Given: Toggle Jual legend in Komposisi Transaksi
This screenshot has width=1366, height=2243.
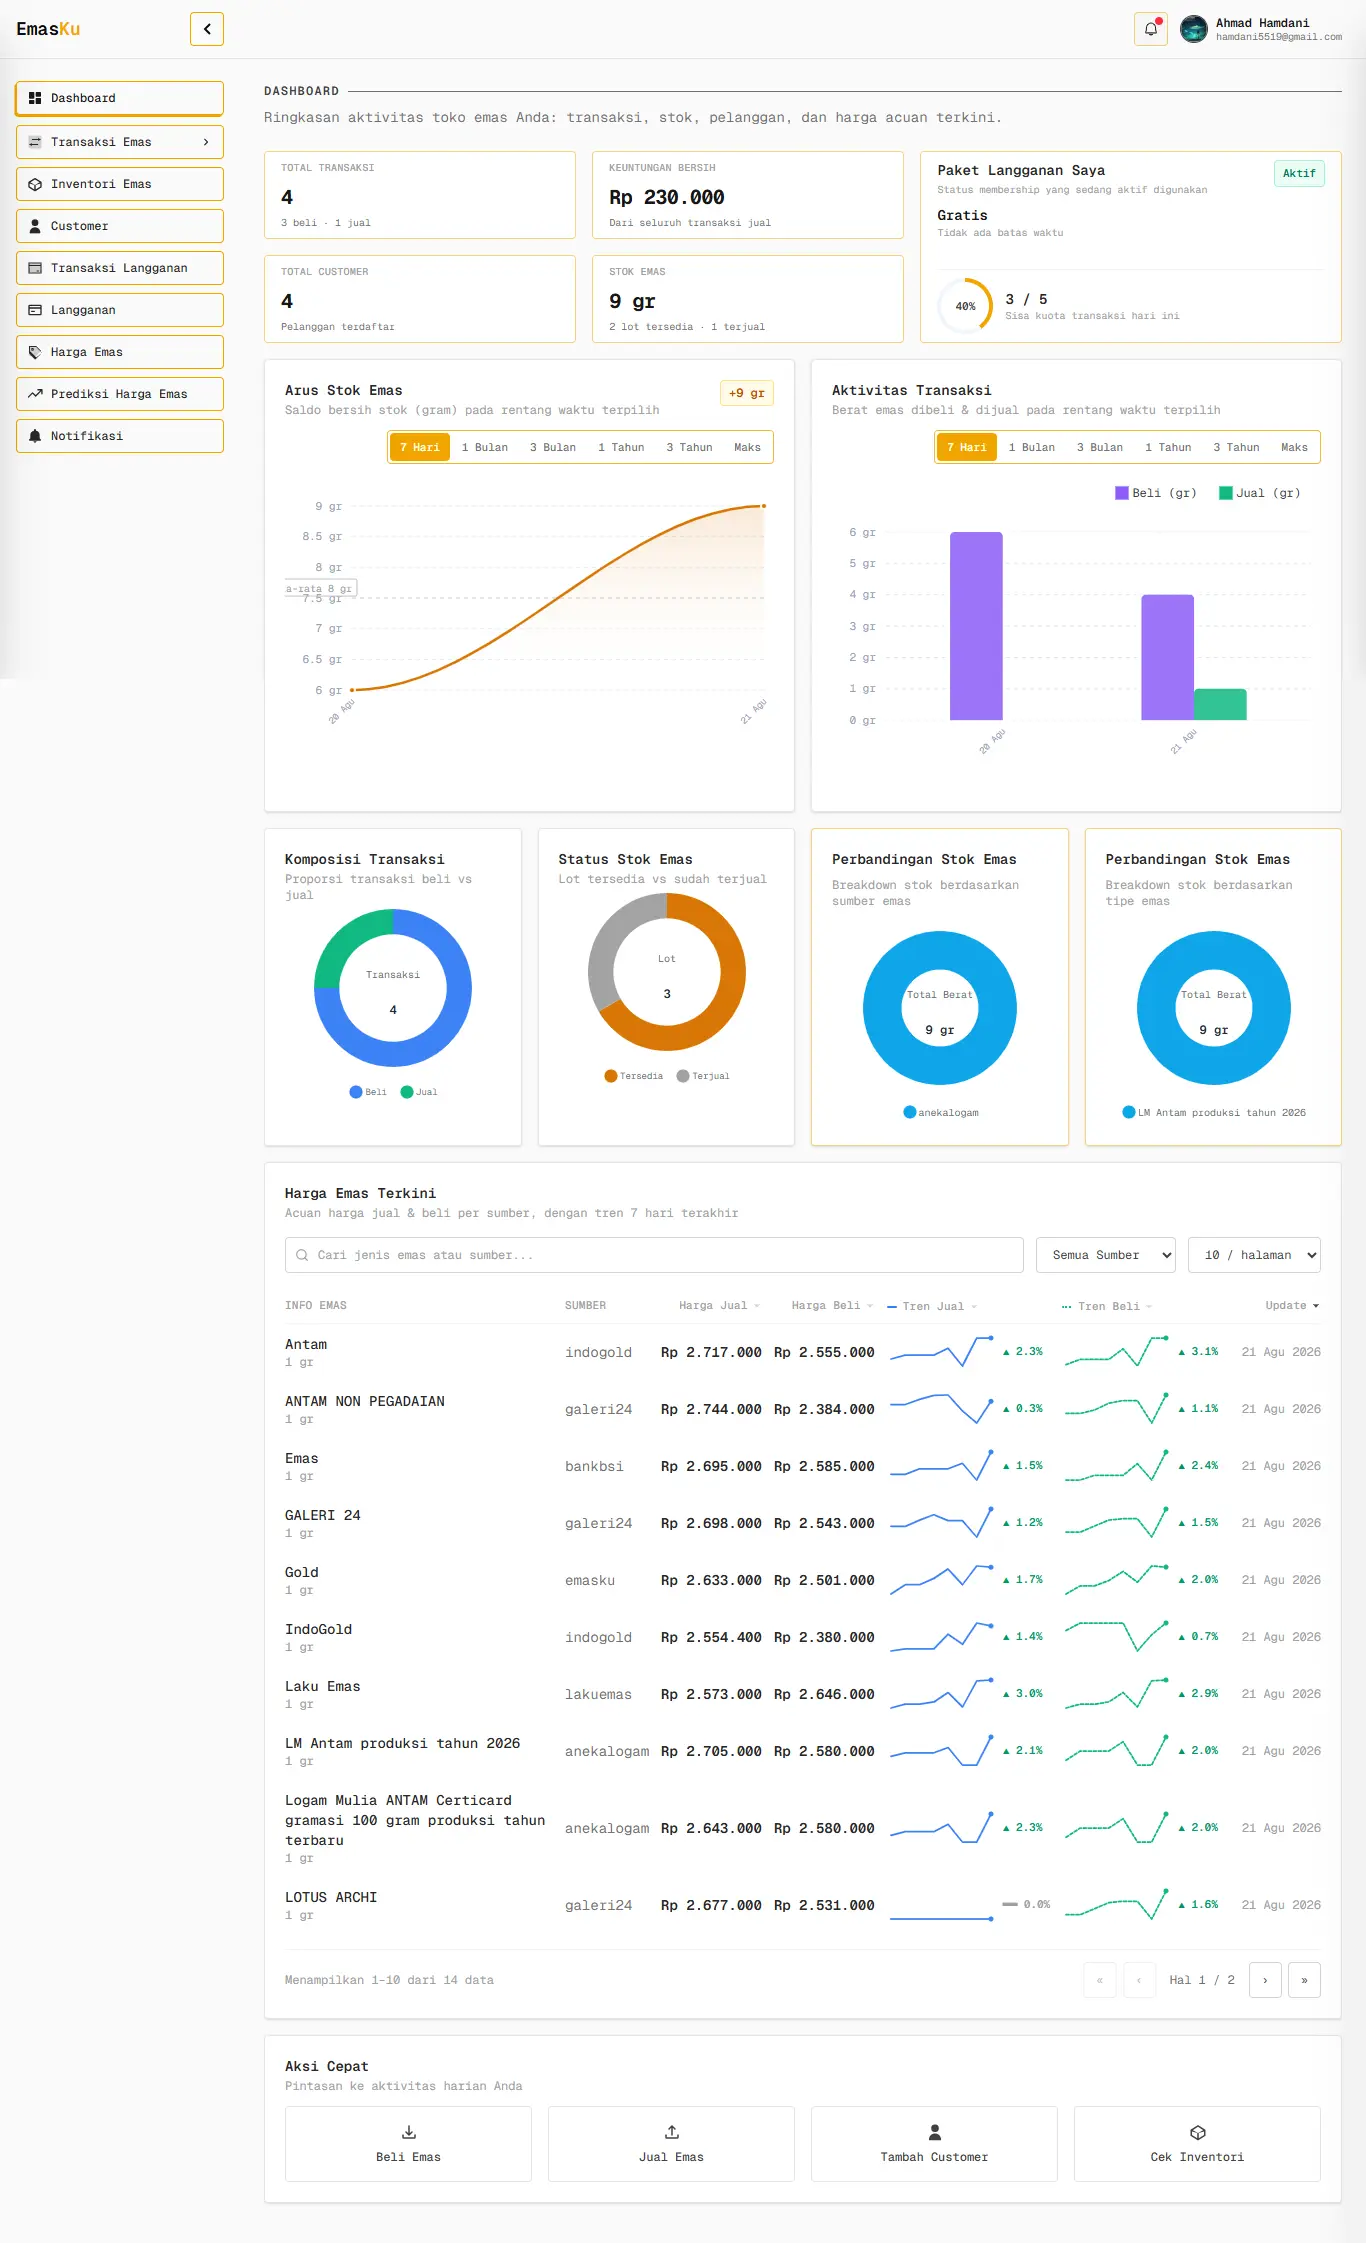Looking at the screenshot, I should pyautogui.click(x=419, y=1092).
